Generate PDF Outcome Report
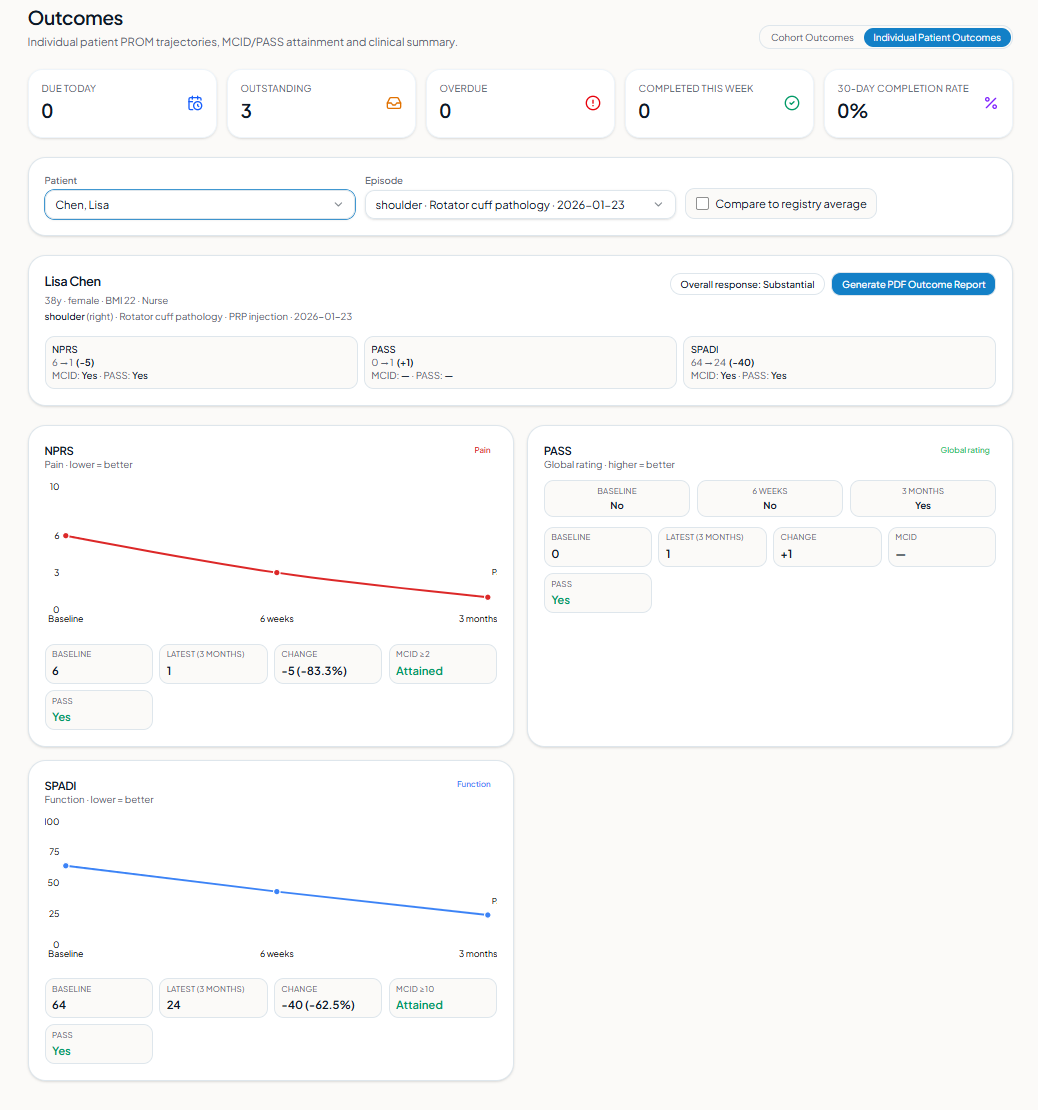Viewport: 1038px width, 1110px height. pos(913,285)
